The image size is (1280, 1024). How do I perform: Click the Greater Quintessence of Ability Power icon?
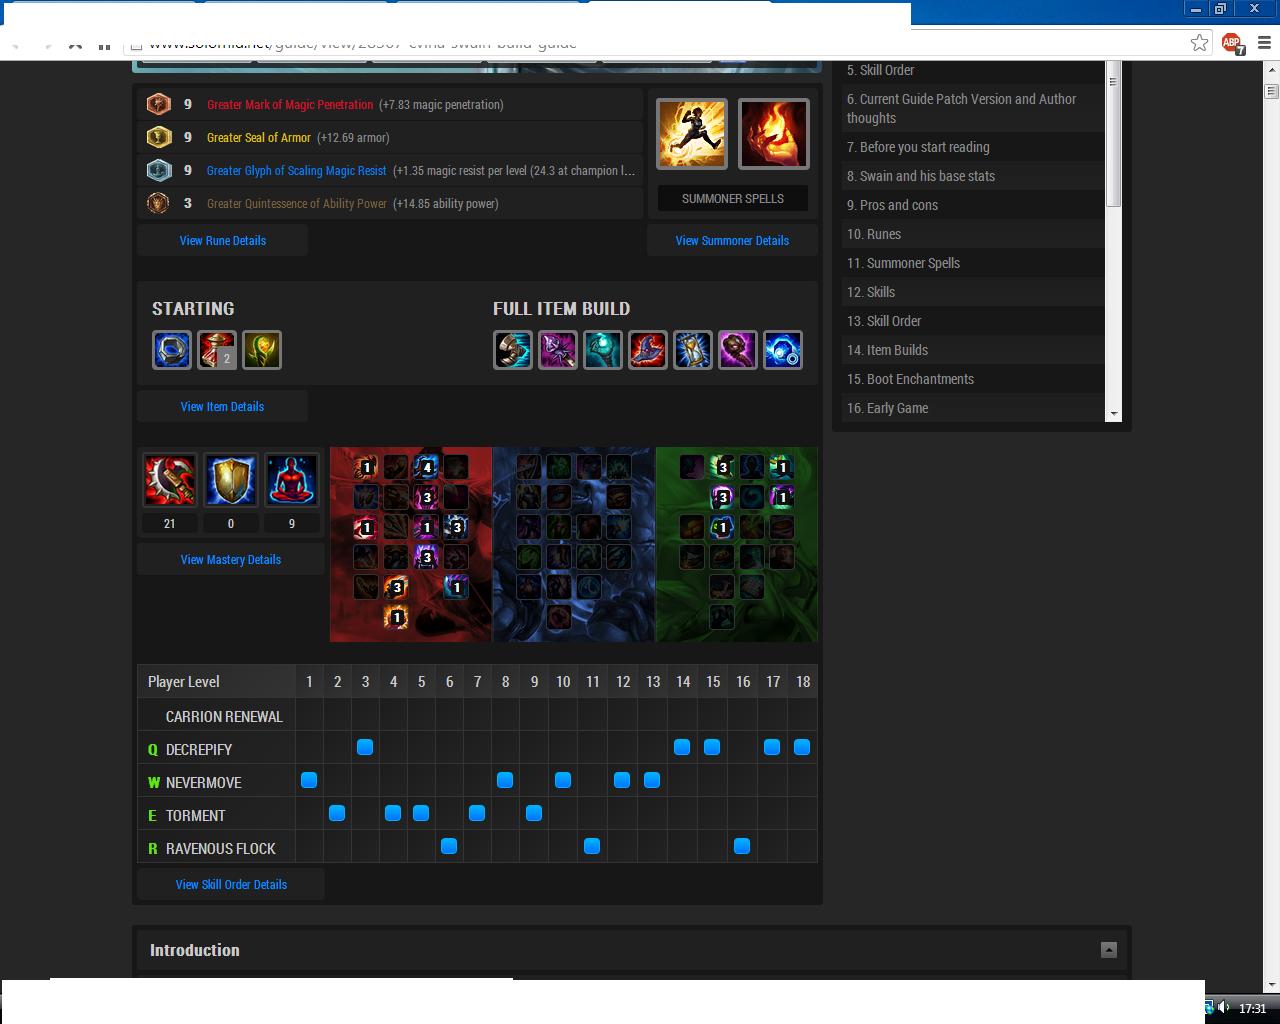point(158,203)
